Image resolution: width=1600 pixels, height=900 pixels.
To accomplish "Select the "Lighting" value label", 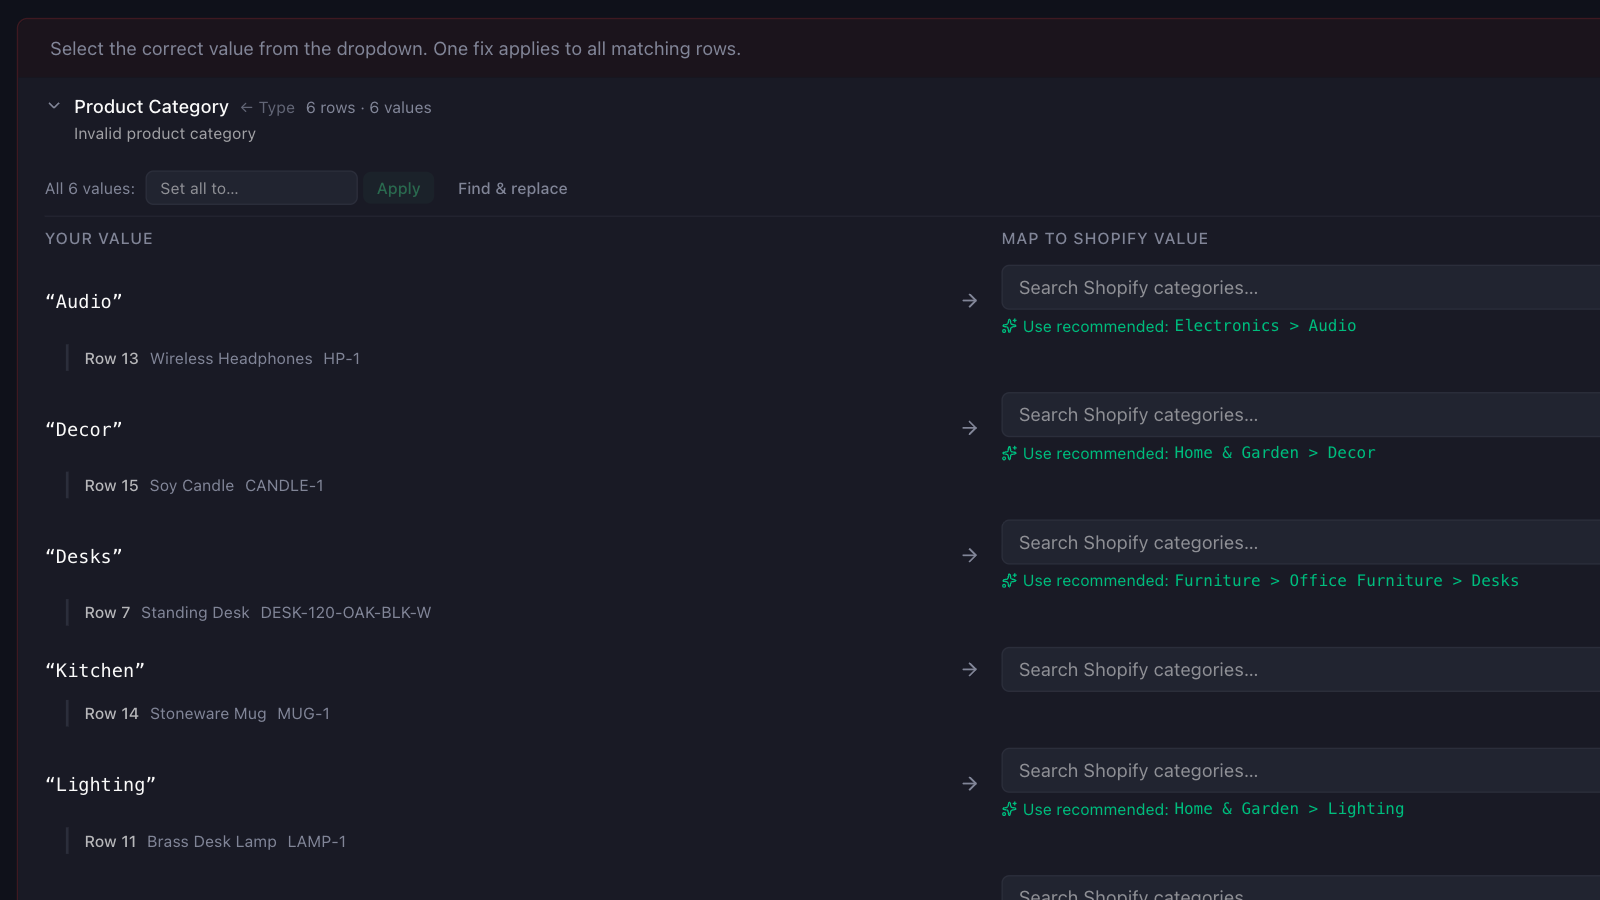I will point(101,785).
